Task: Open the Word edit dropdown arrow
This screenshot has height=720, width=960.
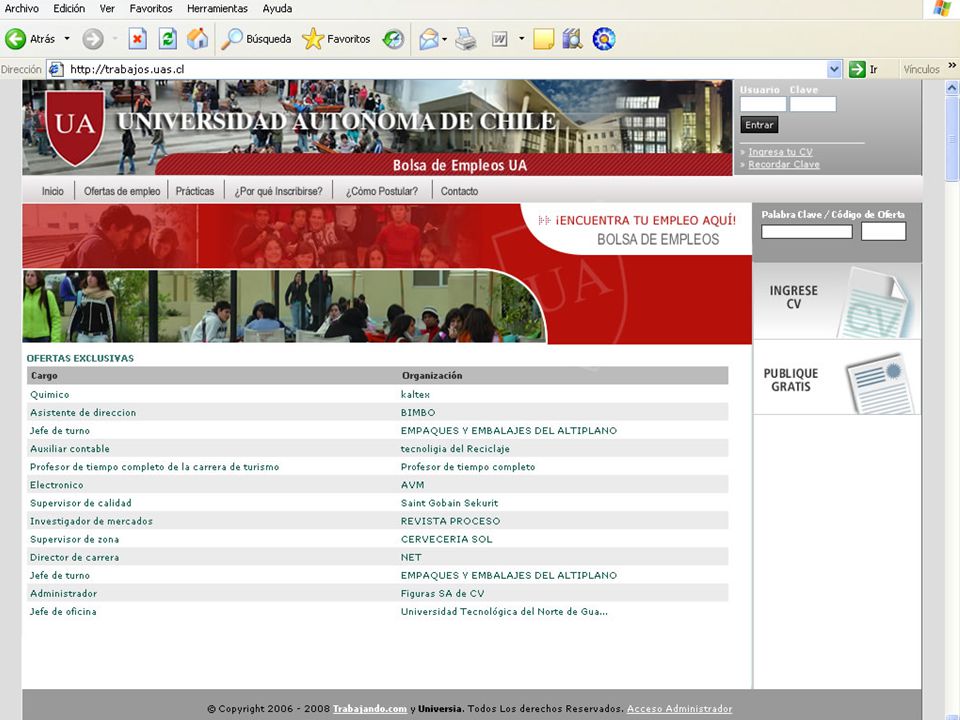Action: click(522, 39)
